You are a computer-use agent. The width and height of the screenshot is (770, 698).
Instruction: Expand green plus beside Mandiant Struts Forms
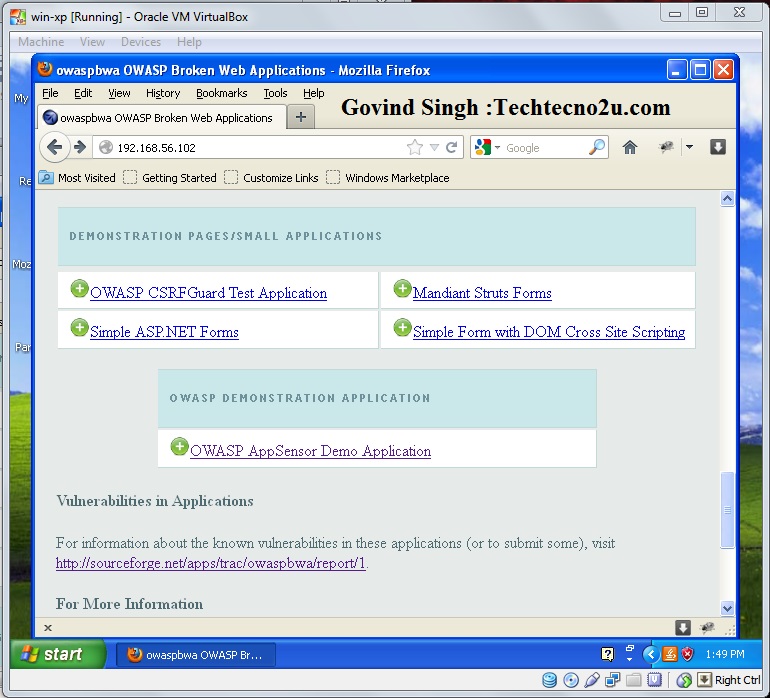click(402, 289)
